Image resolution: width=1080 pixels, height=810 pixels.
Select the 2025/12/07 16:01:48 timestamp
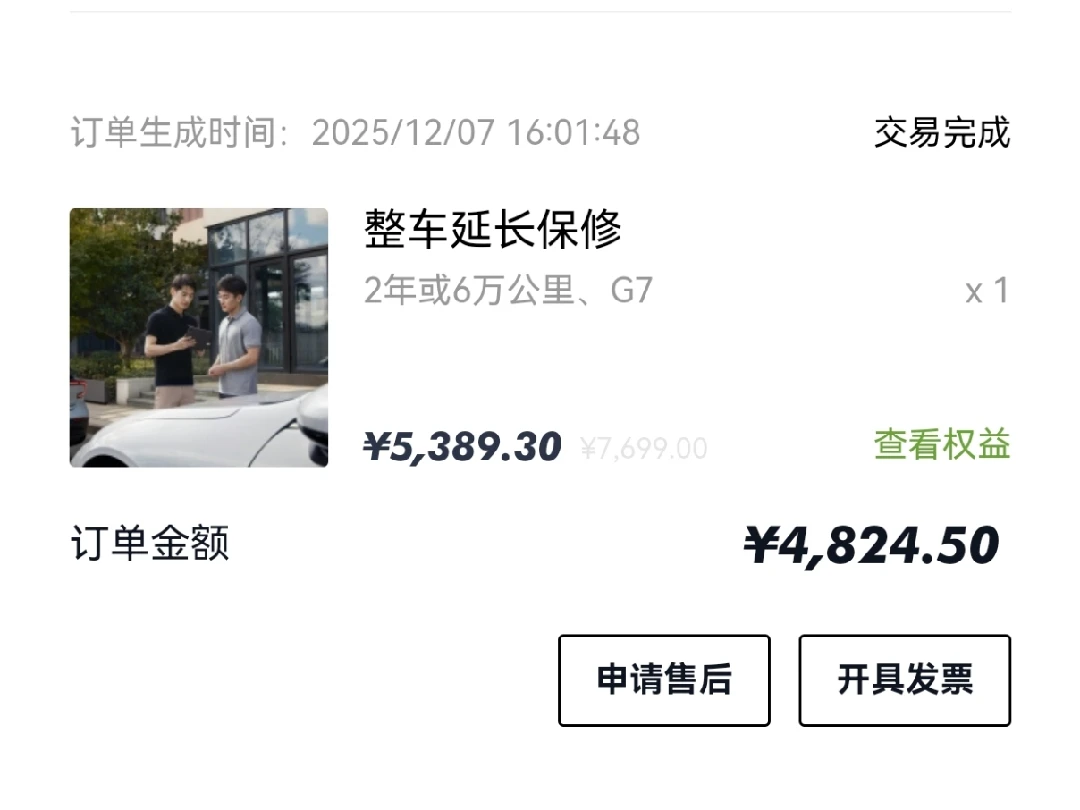(476, 132)
